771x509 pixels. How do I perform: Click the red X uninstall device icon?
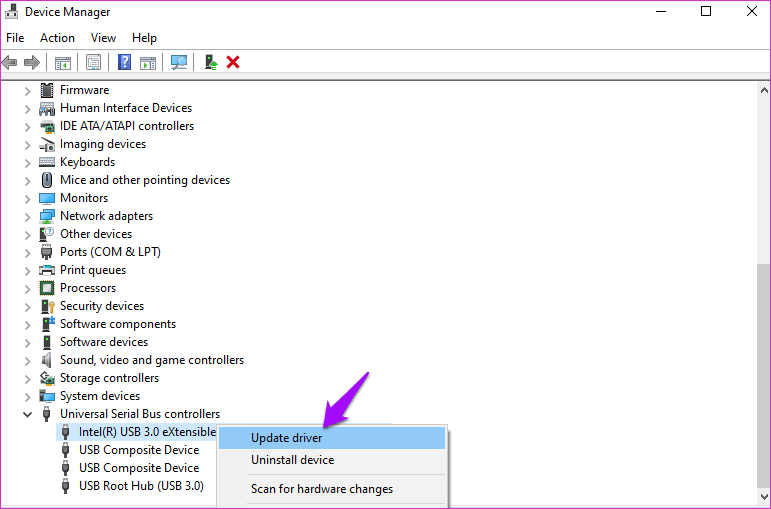coord(233,62)
